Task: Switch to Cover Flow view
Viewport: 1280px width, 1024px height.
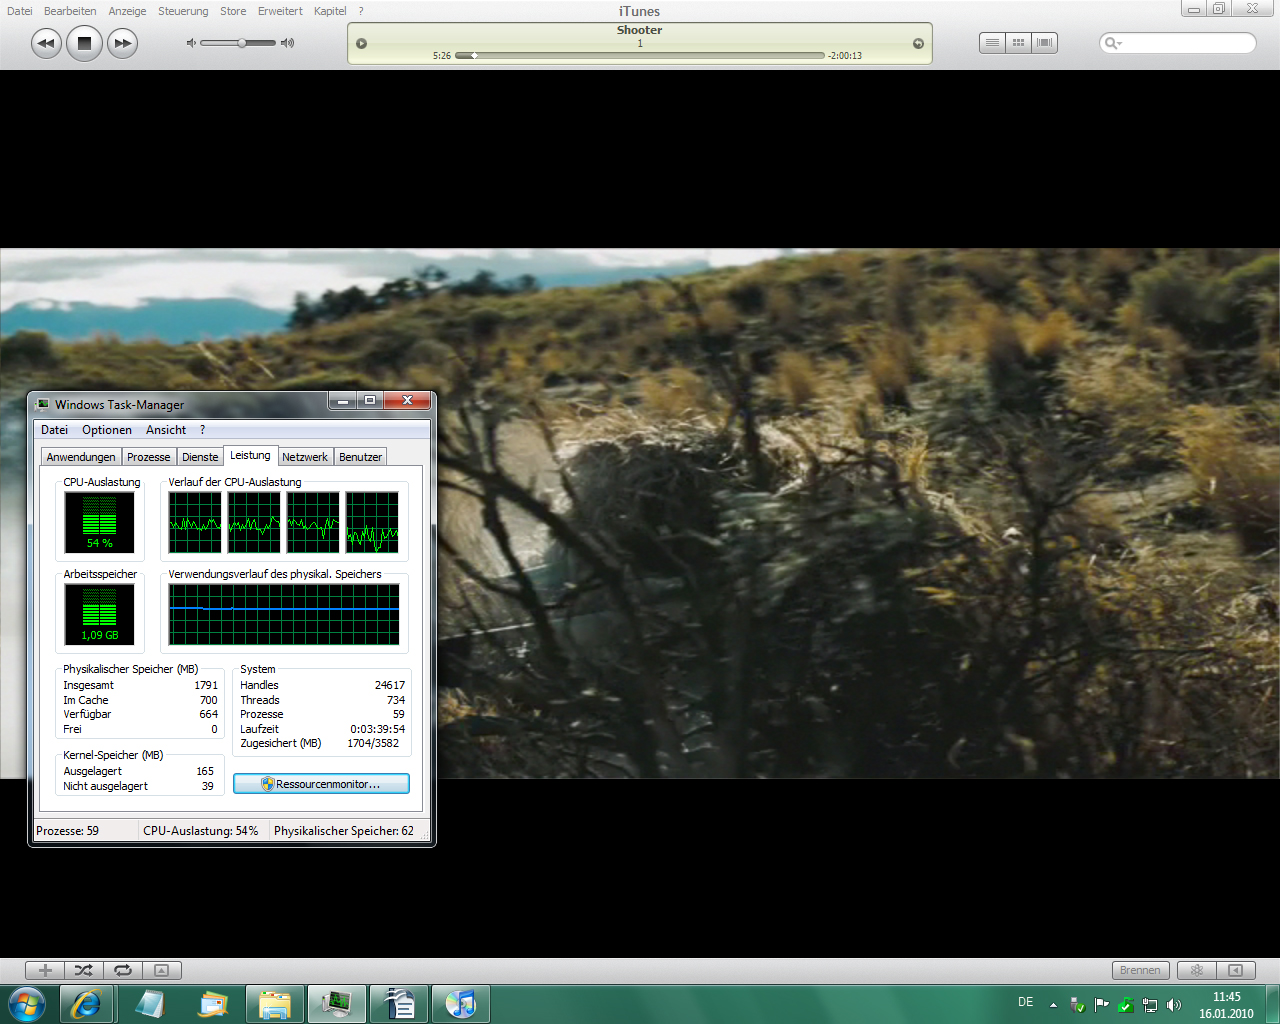Action: coord(1045,43)
